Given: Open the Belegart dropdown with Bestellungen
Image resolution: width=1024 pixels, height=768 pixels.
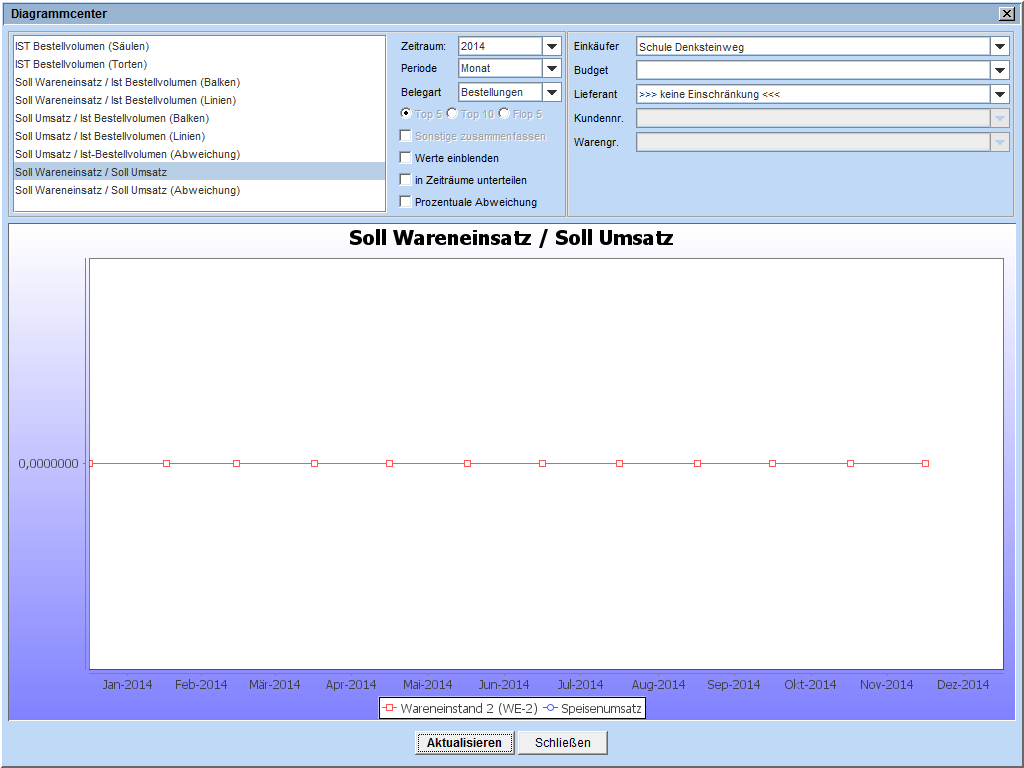Looking at the screenshot, I should (551, 92).
